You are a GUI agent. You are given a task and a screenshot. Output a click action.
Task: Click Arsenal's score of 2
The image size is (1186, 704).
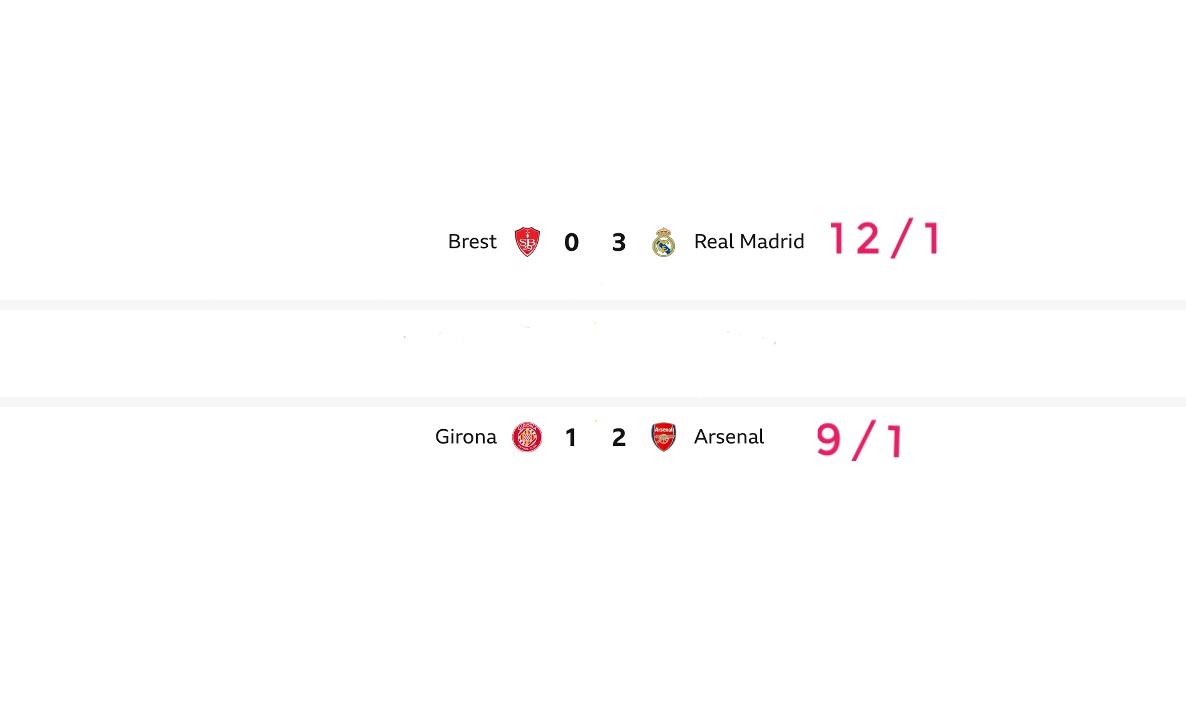[619, 437]
